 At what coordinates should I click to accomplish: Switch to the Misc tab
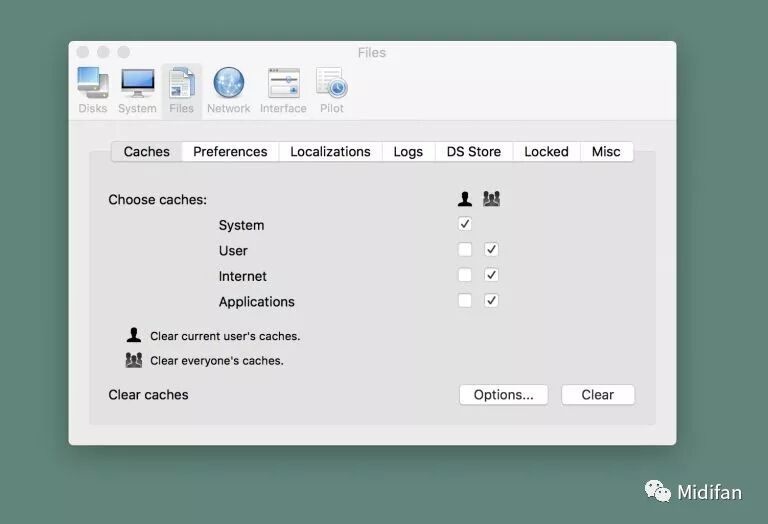coord(606,152)
